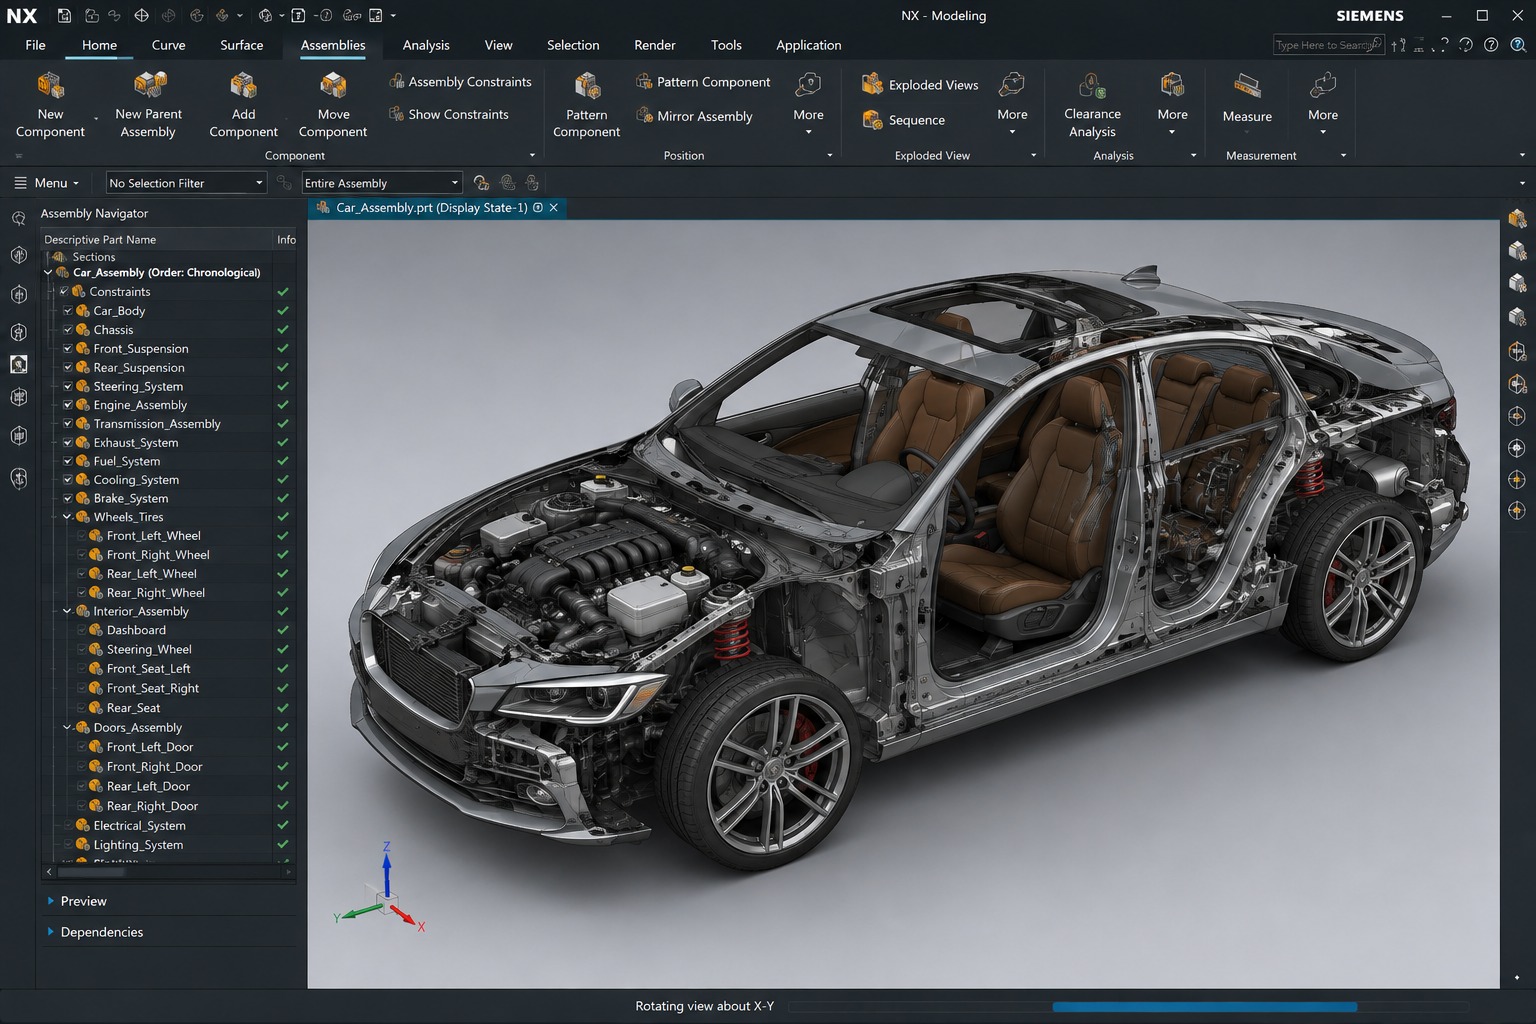Switch to the Surface ribbon tab

coord(242,45)
